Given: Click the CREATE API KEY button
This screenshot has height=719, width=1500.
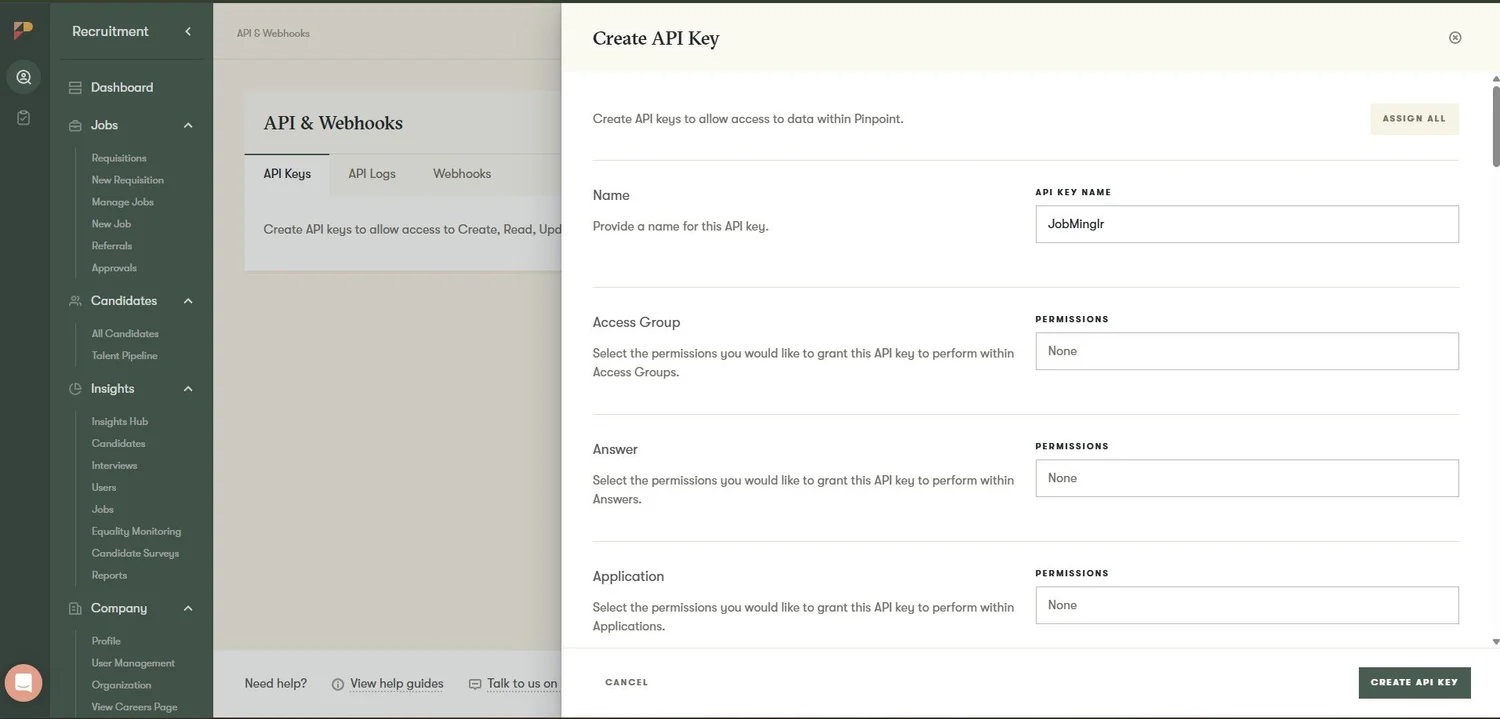Looking at the screenshot, I should [1413, 682].
